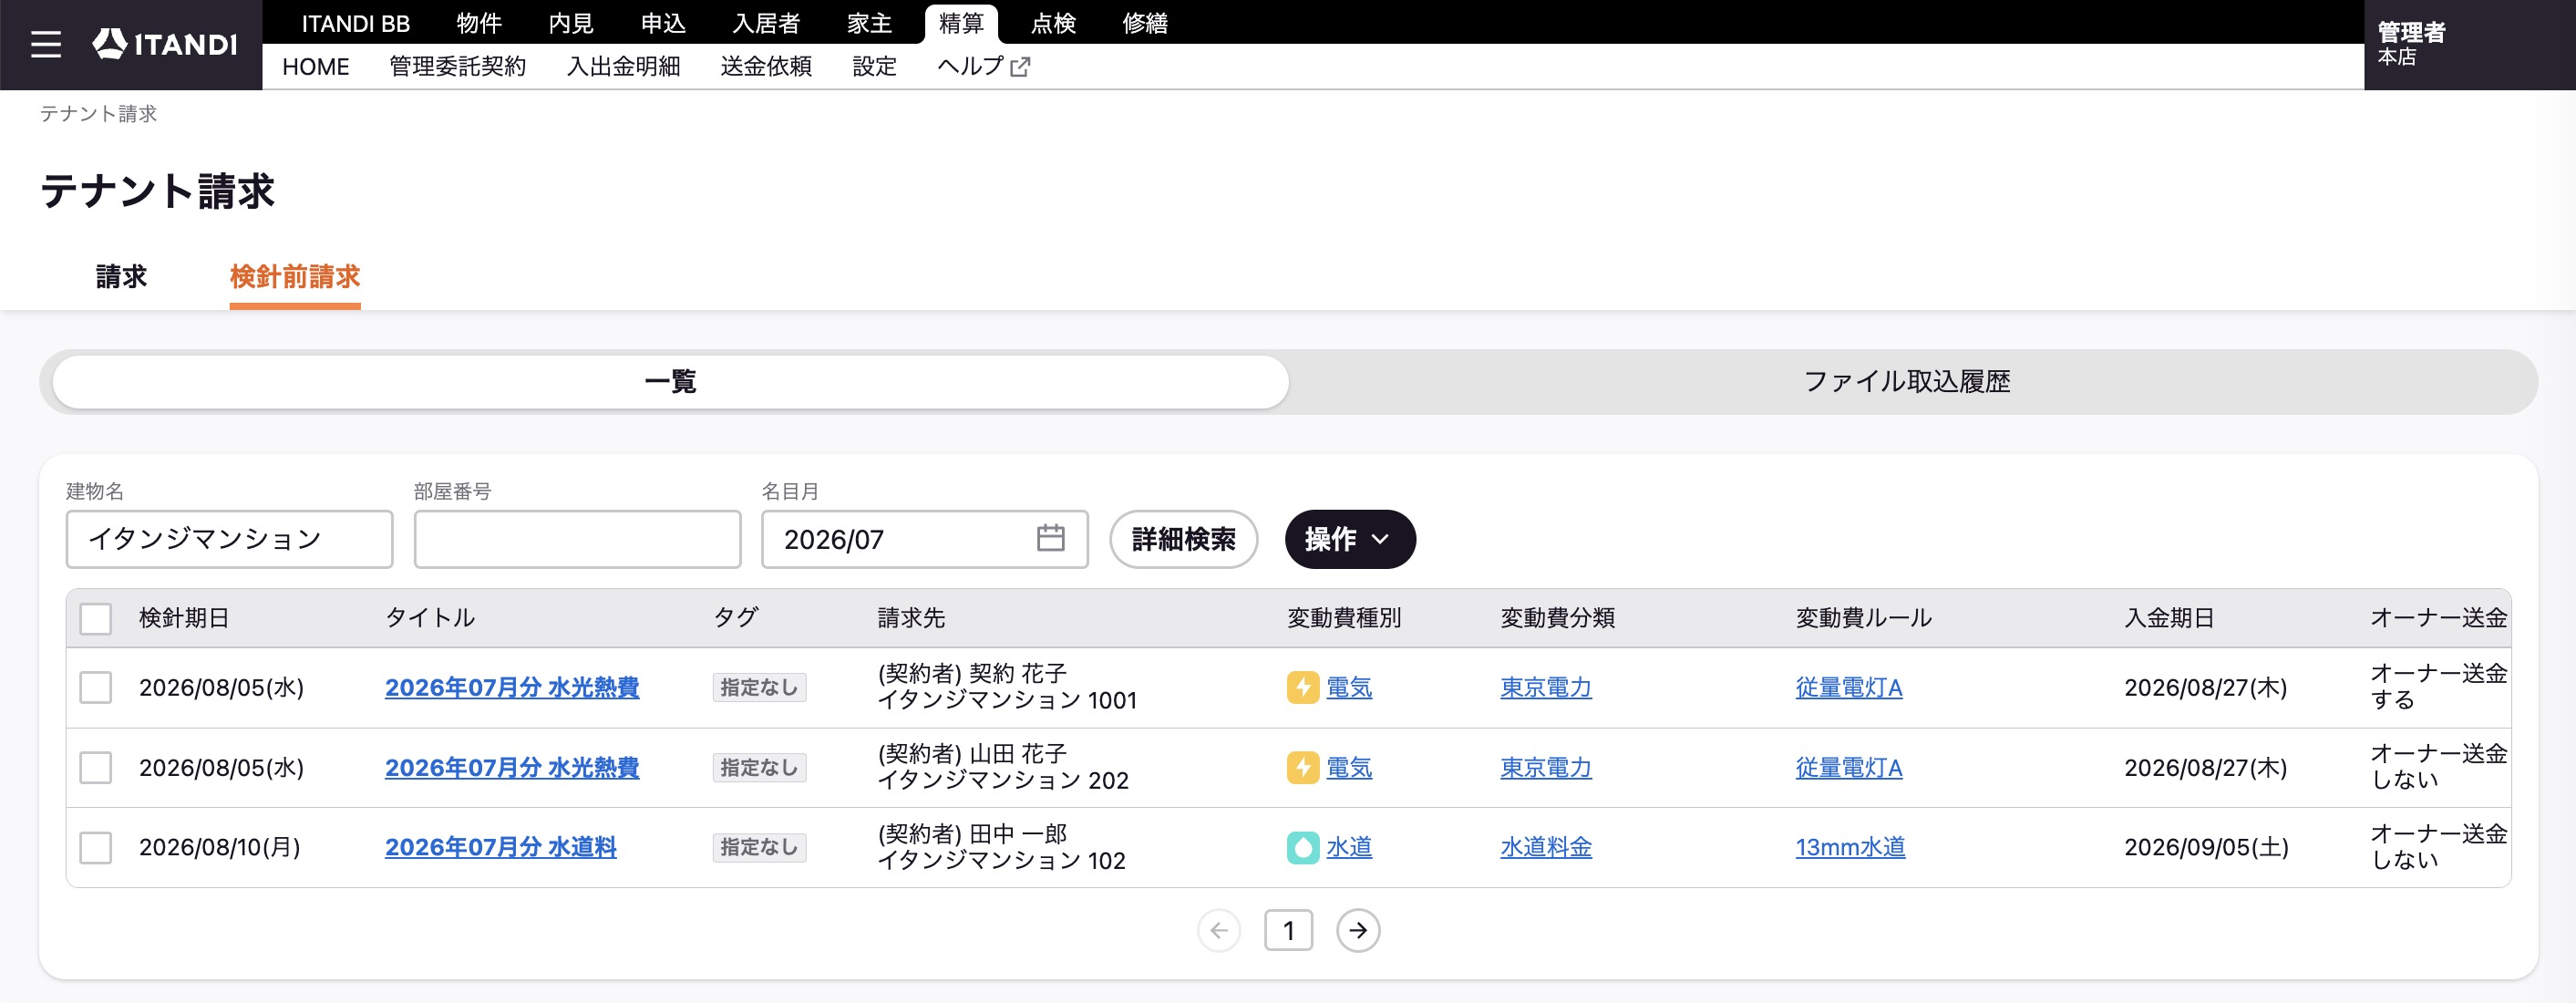Click the date 2026/08/10(月)
The image size is (2576, 1003).
pyautogui.click(x=220, y=847)
